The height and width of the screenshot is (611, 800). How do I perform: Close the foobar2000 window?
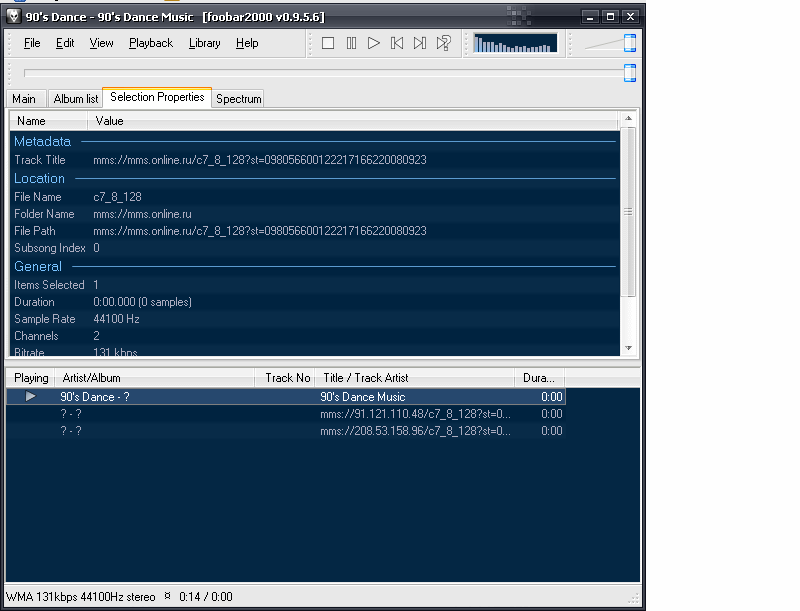click(631, 17)
